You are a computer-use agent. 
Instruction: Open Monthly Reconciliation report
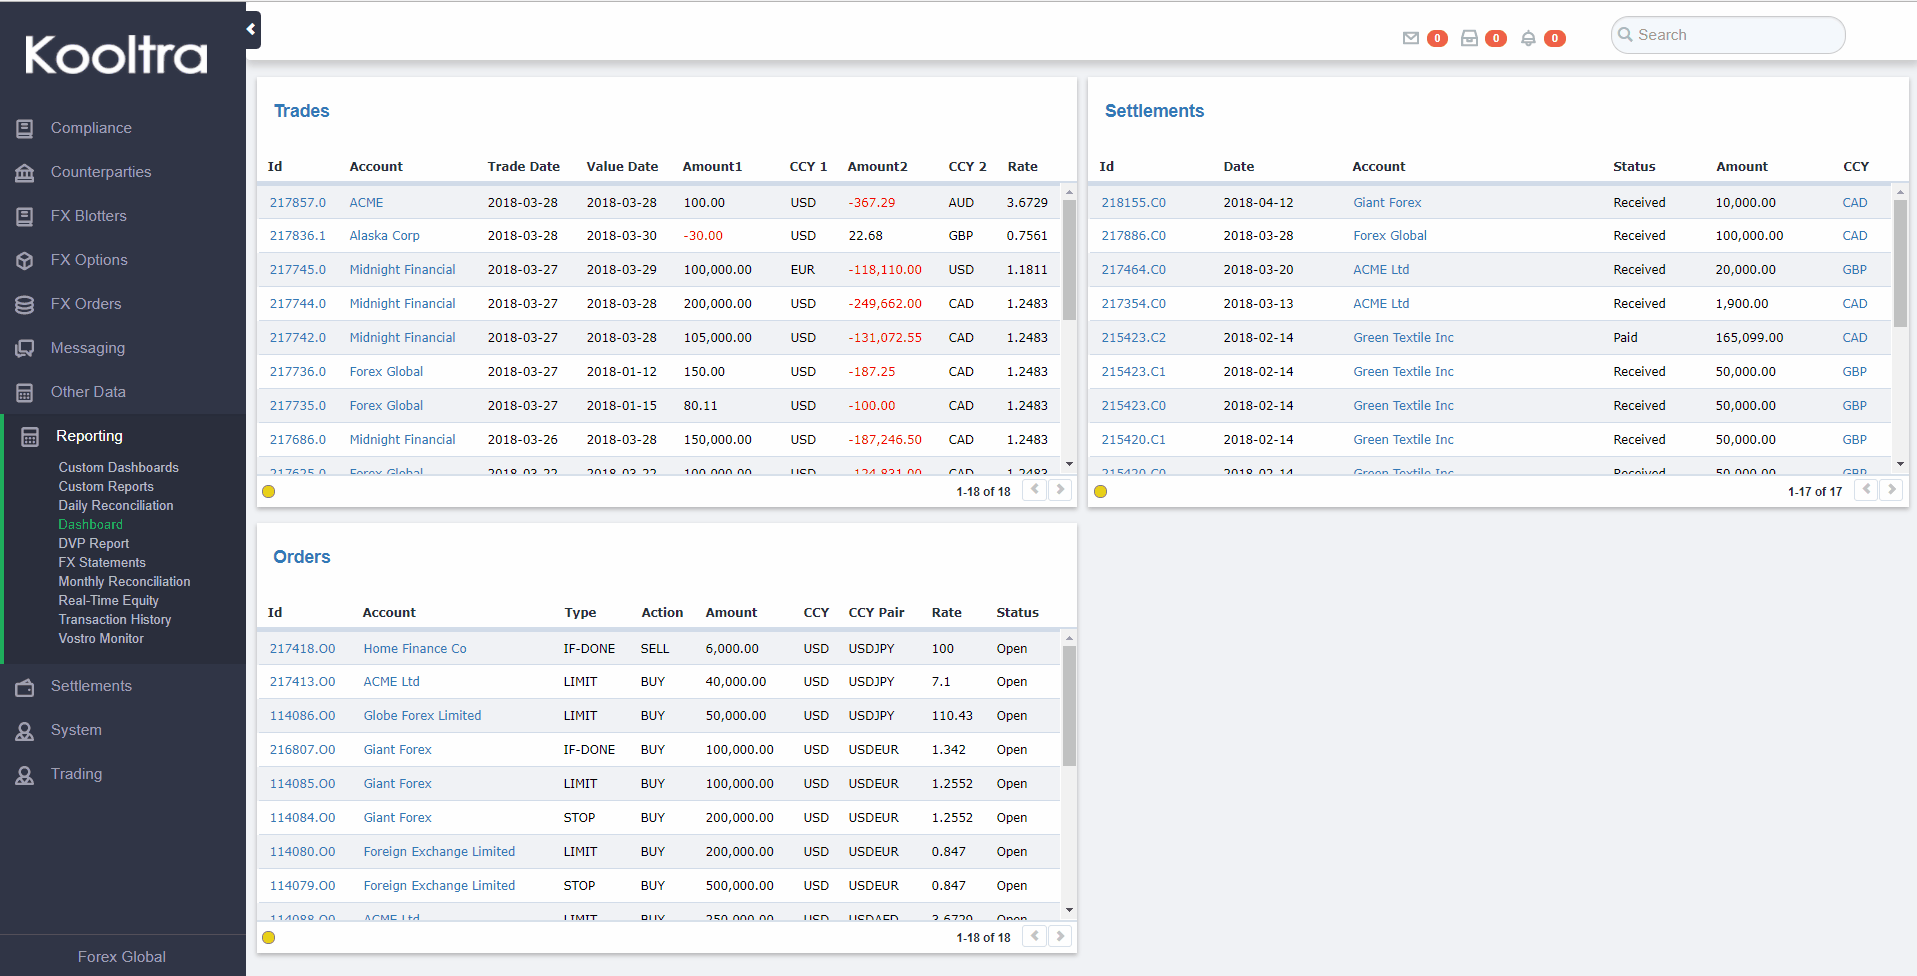pos(124,581)
